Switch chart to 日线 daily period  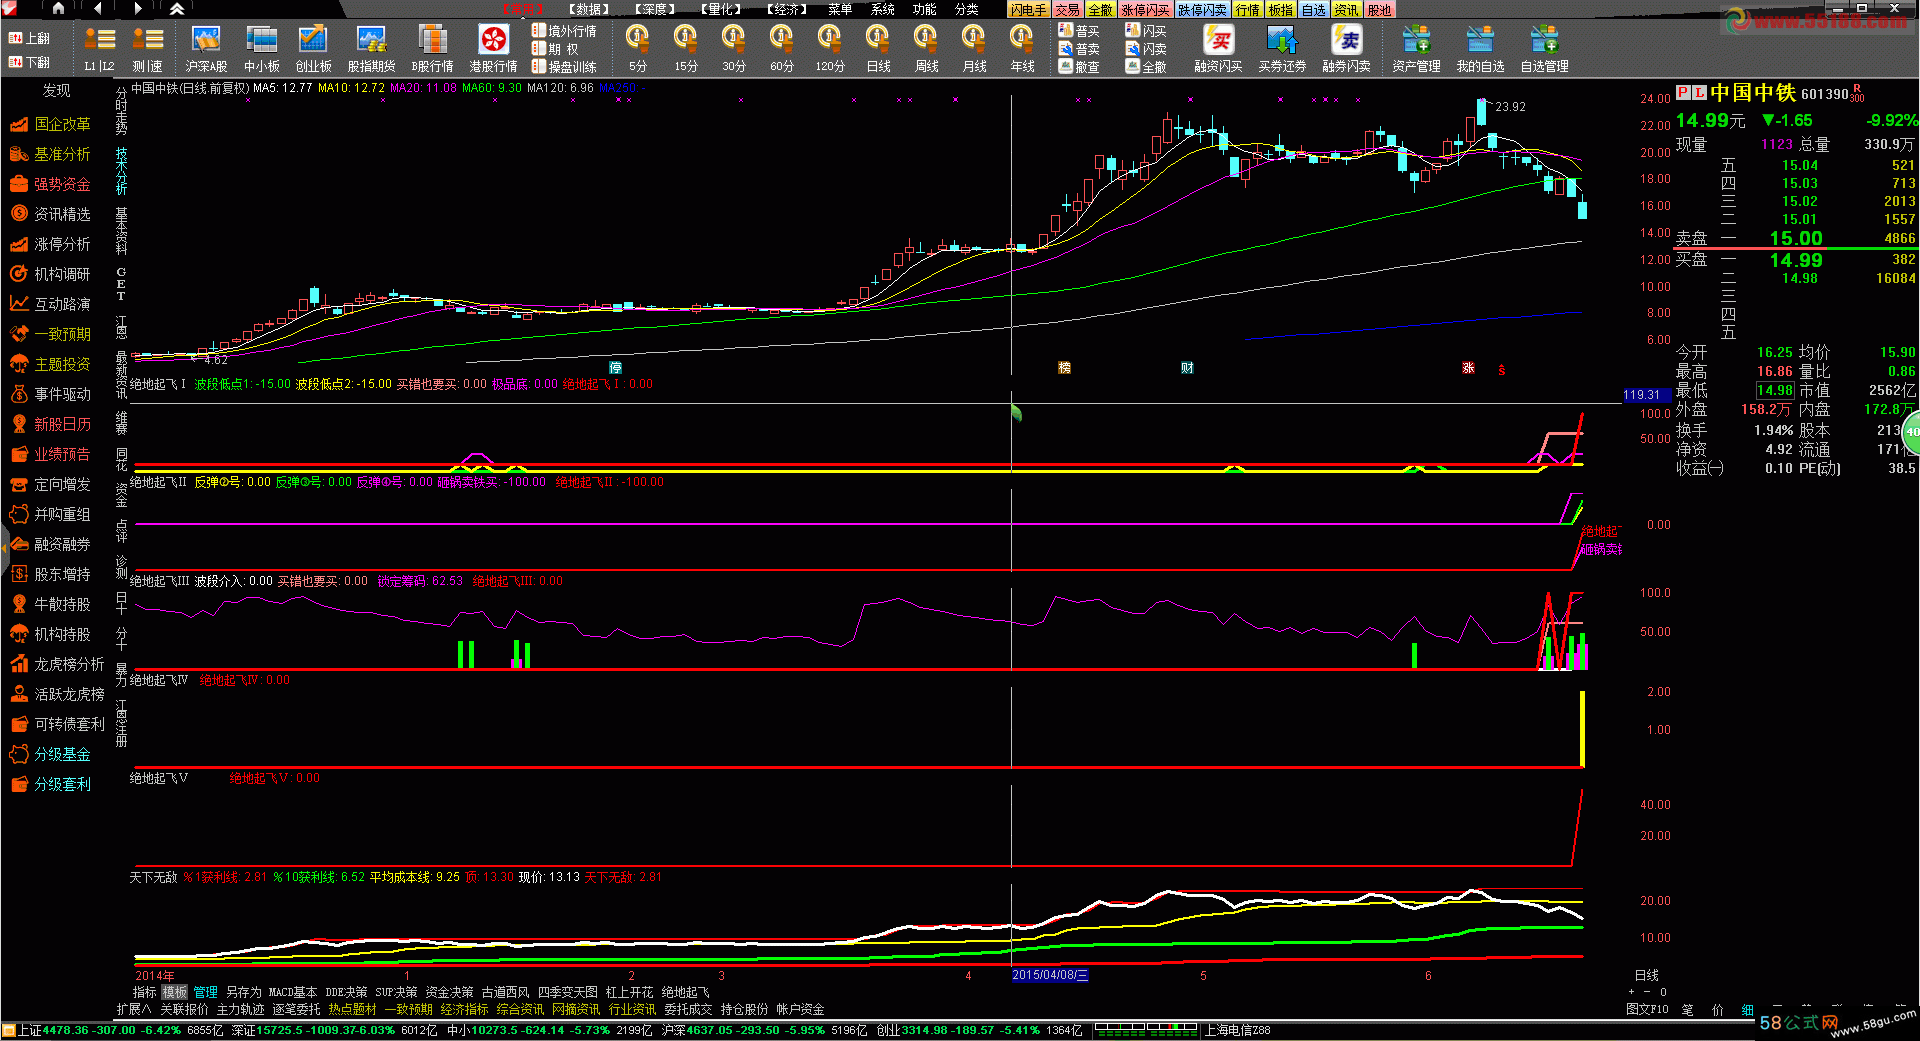tap(878, 48)
